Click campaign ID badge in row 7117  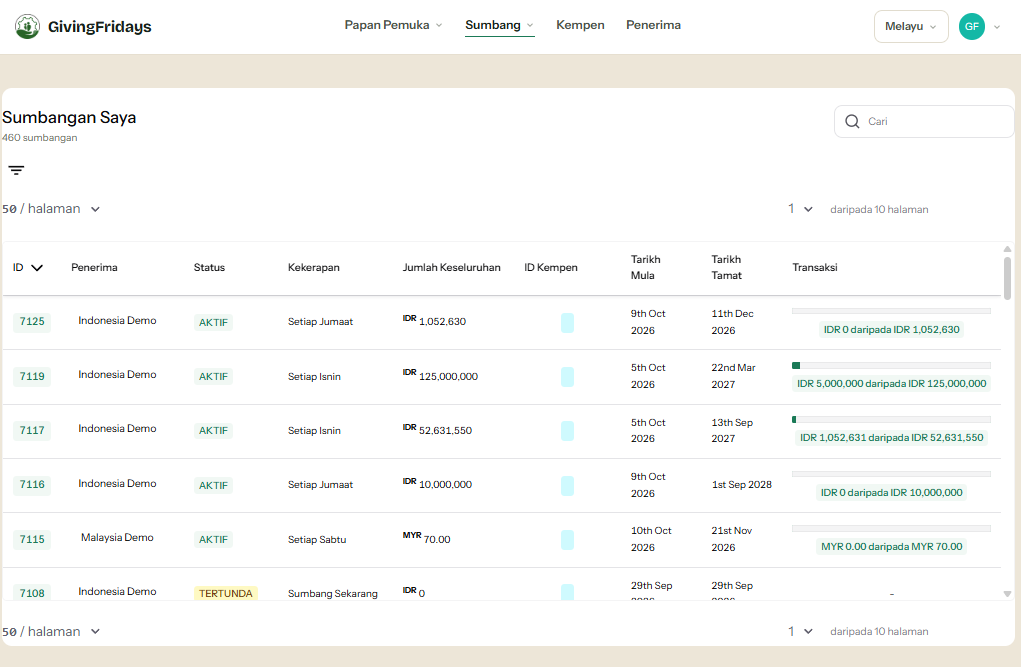click(567, 431)
